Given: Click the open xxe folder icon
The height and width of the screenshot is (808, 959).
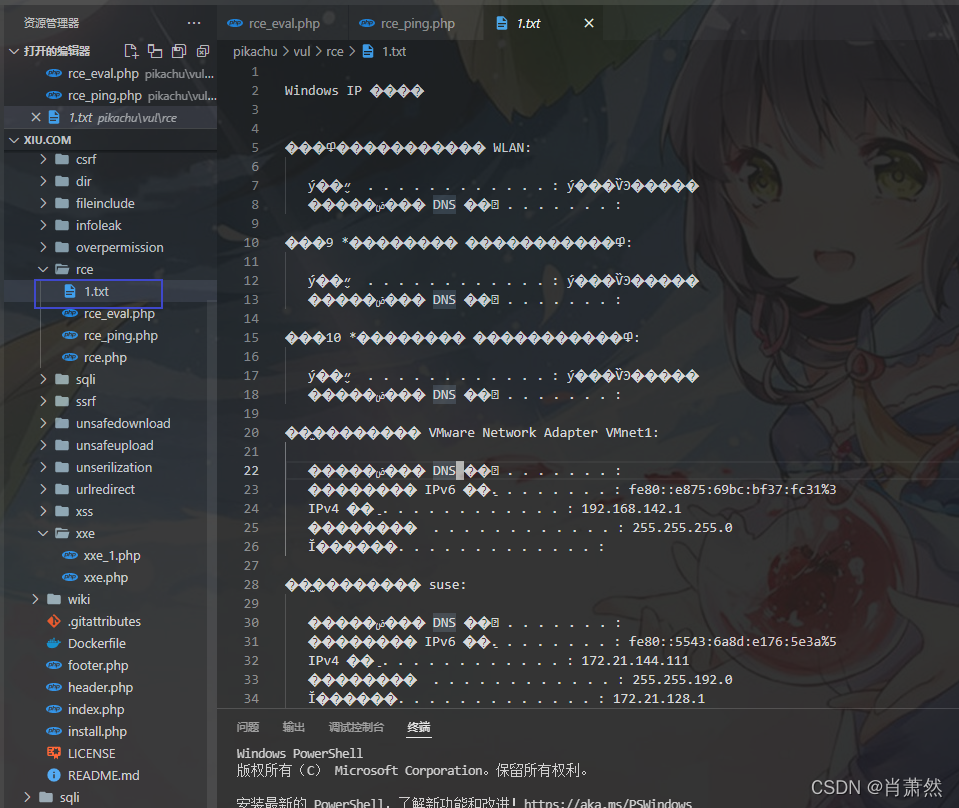Looking at the screenshot, I should [x=62, y=533].
